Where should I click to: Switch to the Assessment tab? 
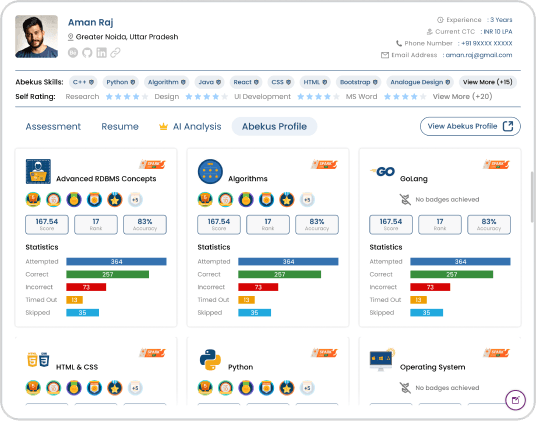53,127
